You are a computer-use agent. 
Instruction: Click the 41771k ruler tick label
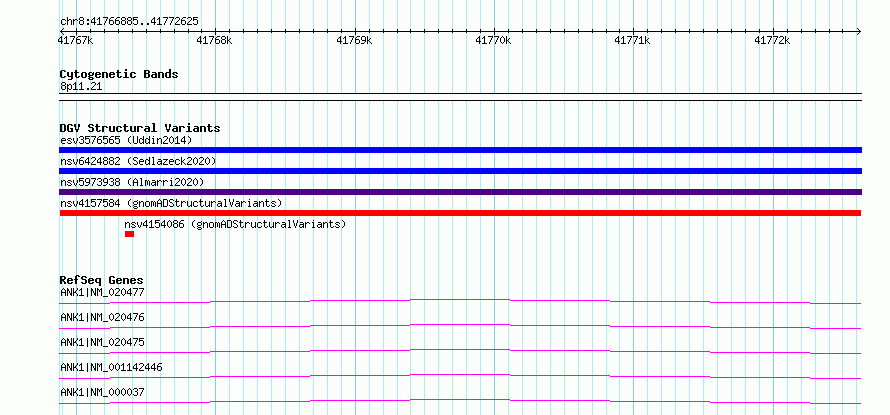point(632,40)
